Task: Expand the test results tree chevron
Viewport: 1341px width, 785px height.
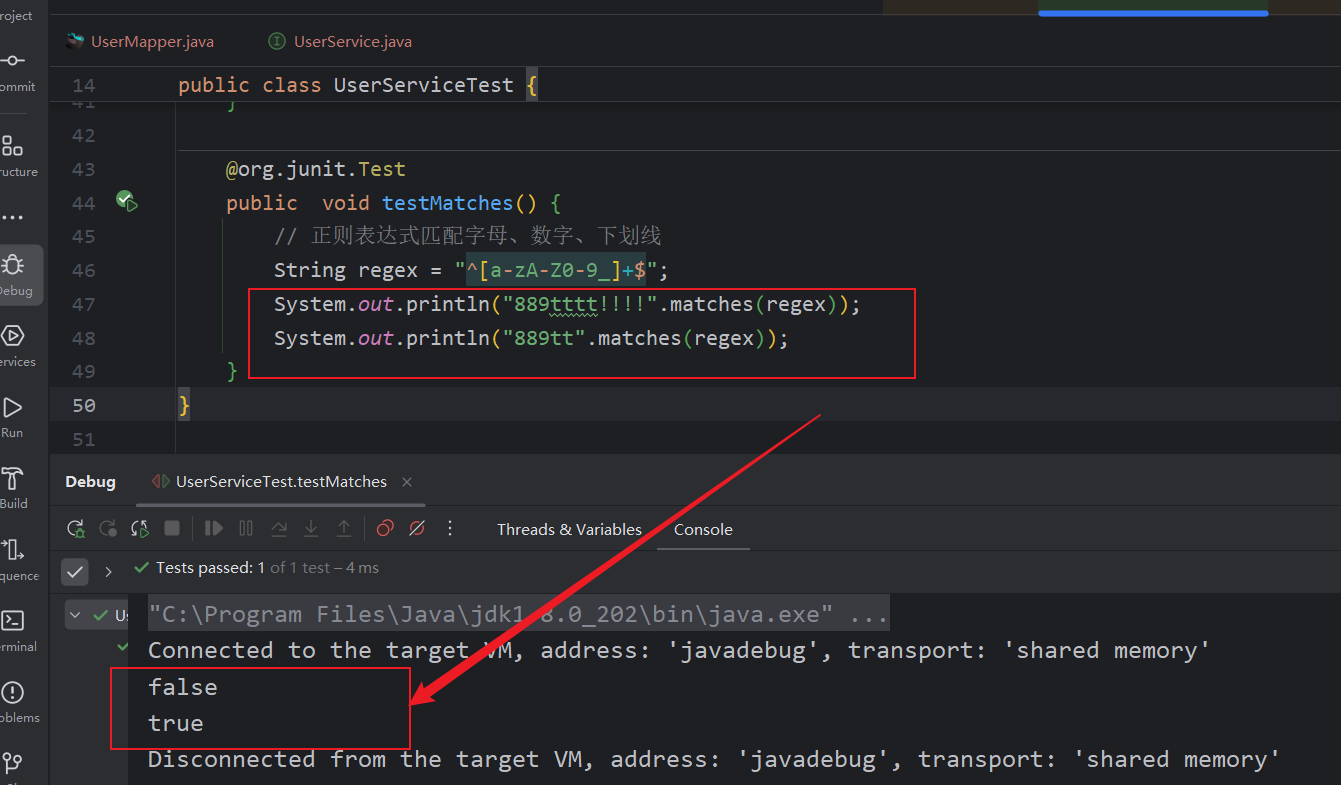Action: tap(108, 571)
